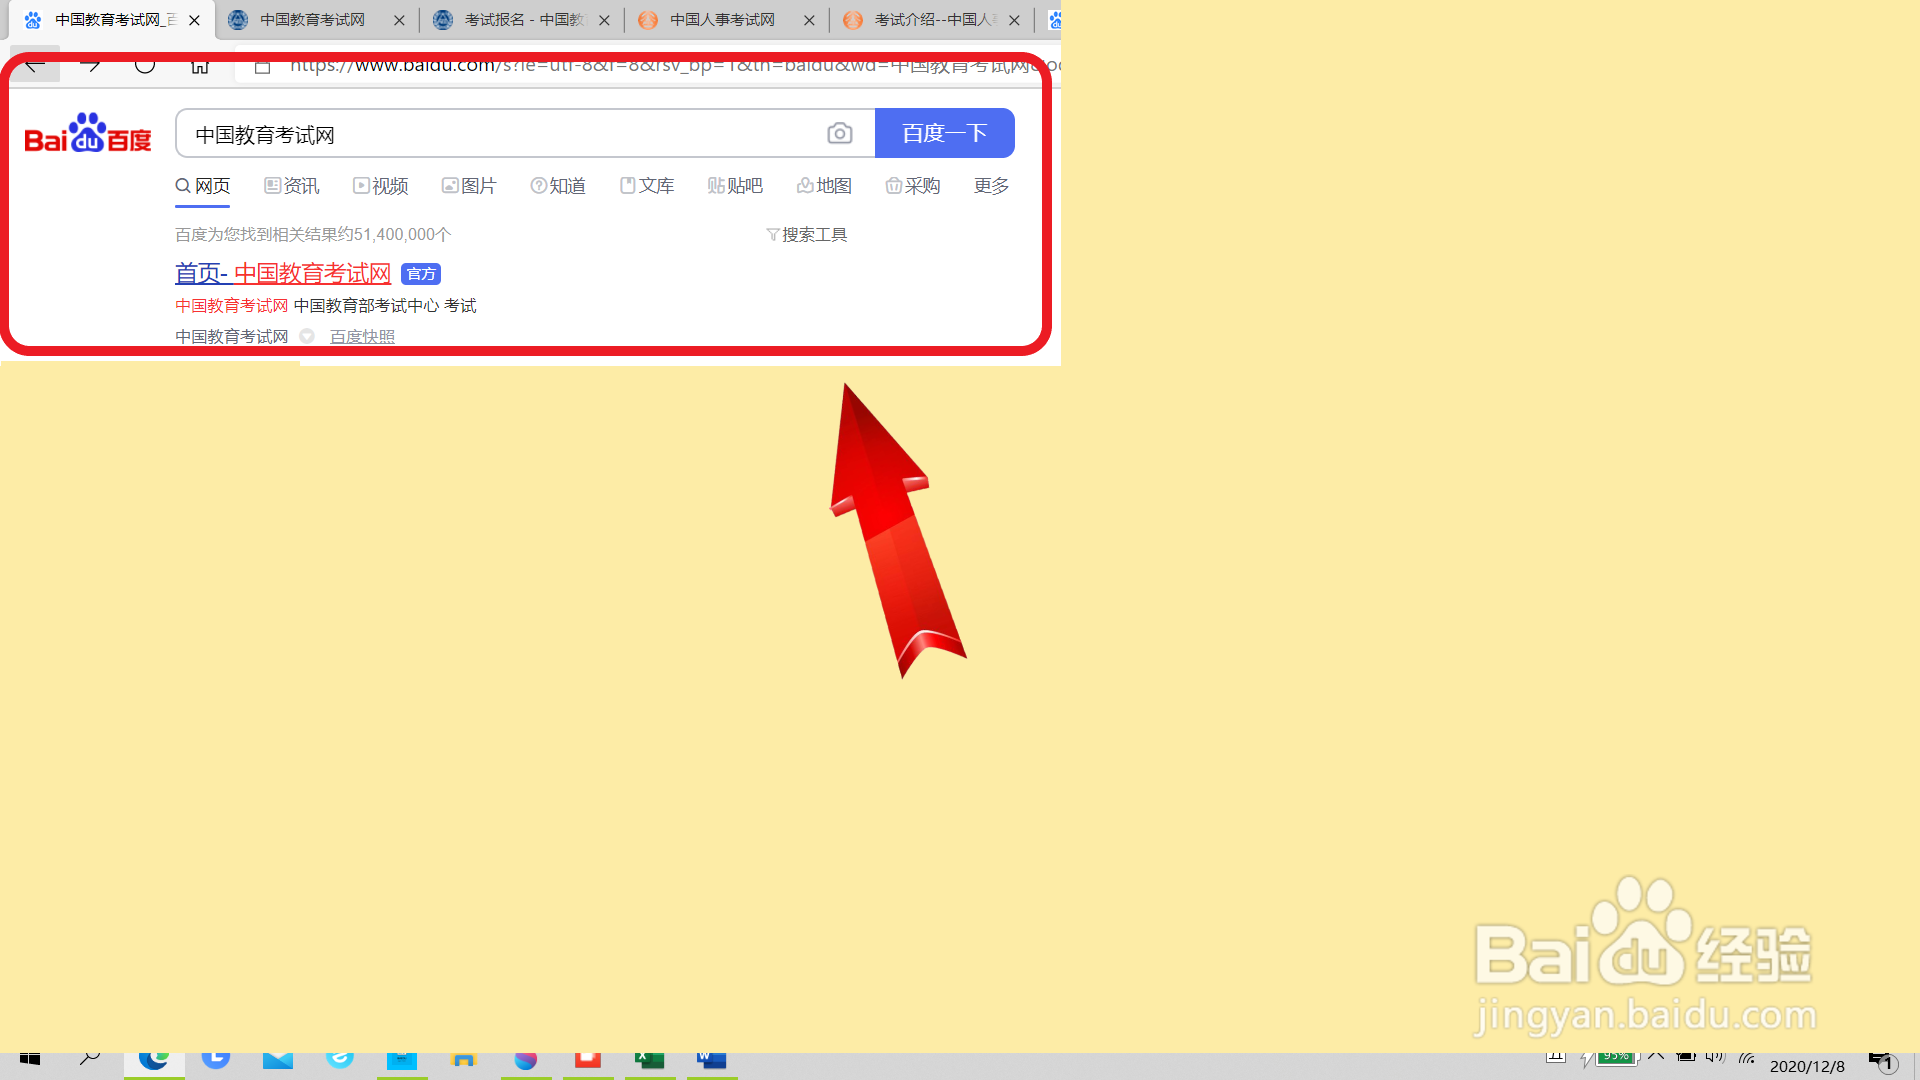This screenshot has width=1920, height=1080.
Task: Open the purple-orange sphere app on the taskbar
Action: click(526, 1059)
